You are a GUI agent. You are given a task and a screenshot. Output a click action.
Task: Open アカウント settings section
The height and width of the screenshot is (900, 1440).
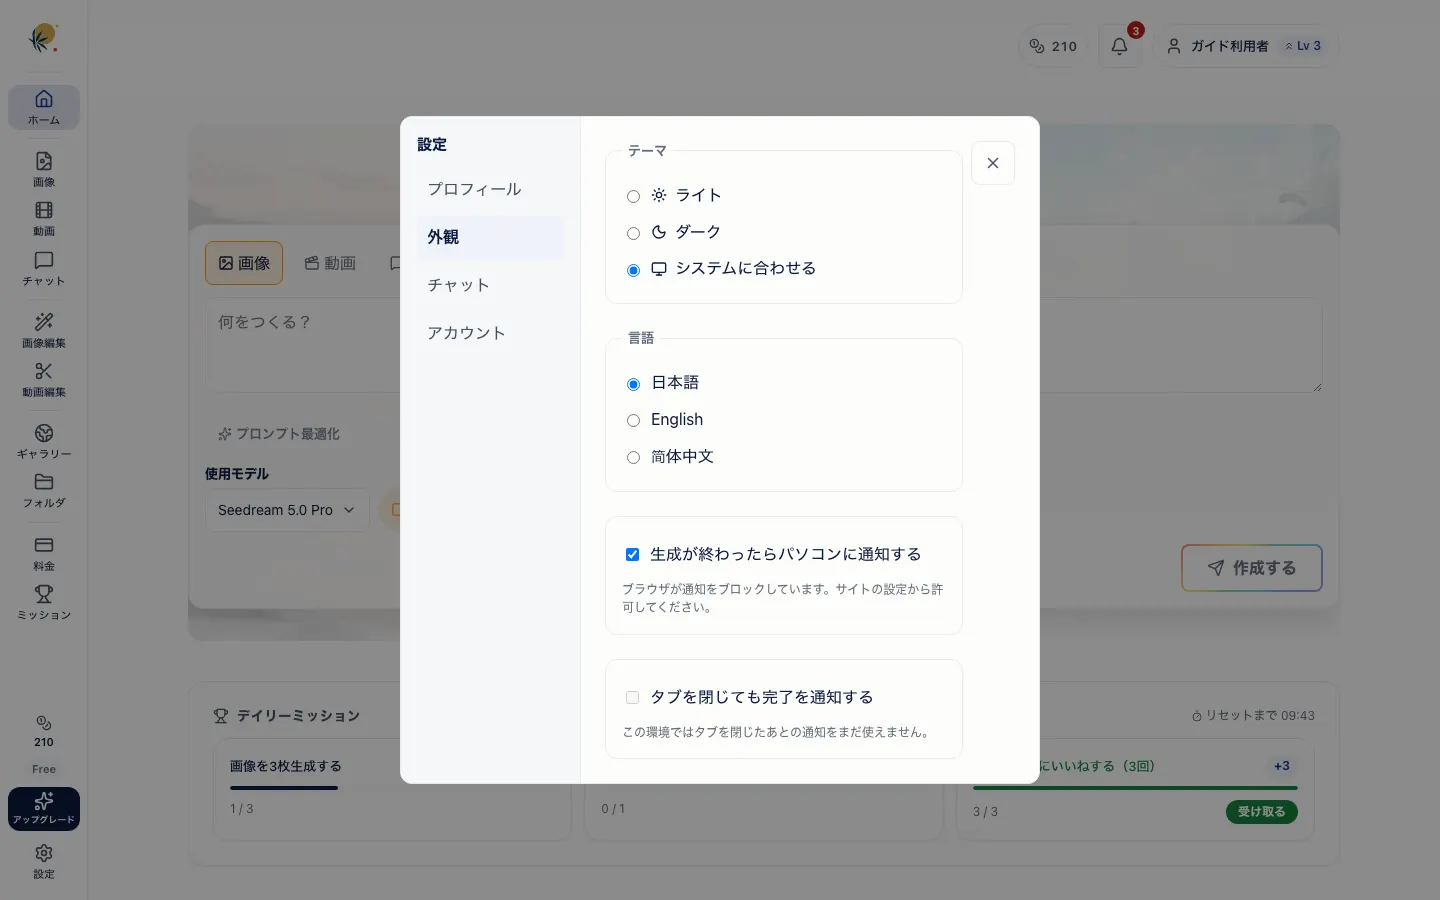coord(490,333)
